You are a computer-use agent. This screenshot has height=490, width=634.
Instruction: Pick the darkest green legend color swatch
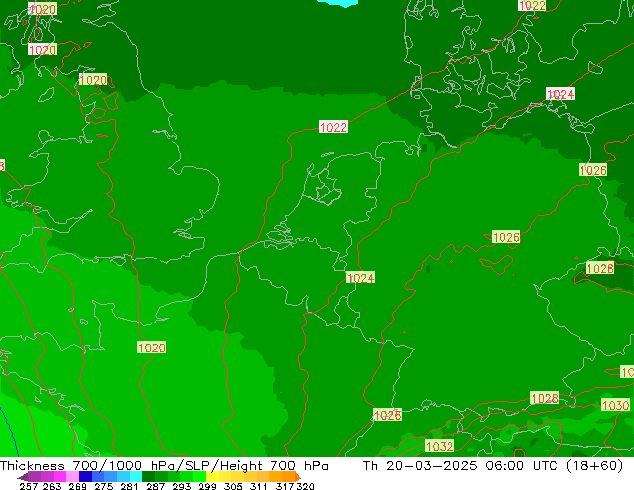[148, 477]
